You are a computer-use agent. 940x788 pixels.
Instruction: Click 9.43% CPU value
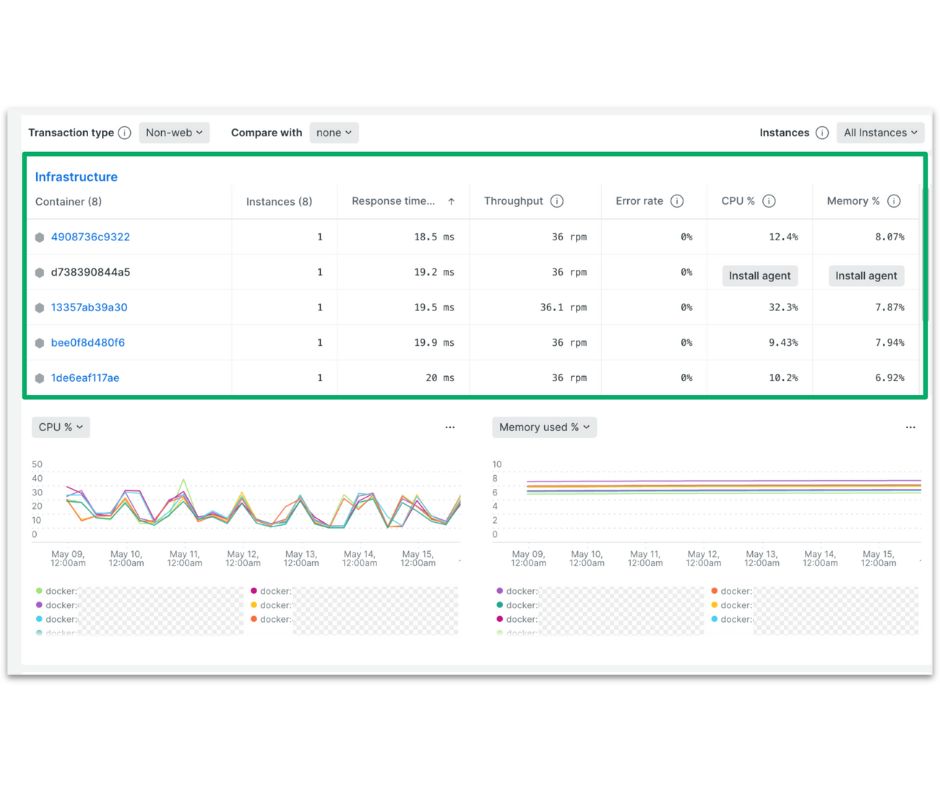tap(783, 343)
